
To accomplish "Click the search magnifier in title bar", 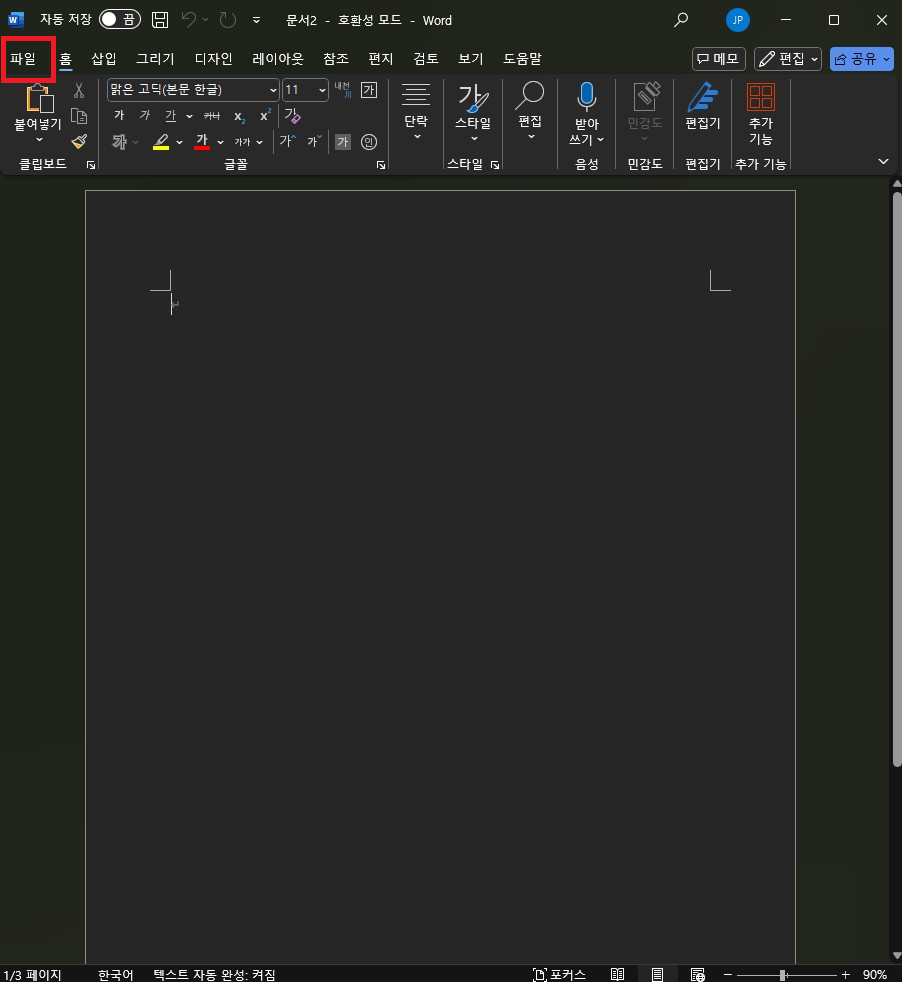I will (681, 20).
